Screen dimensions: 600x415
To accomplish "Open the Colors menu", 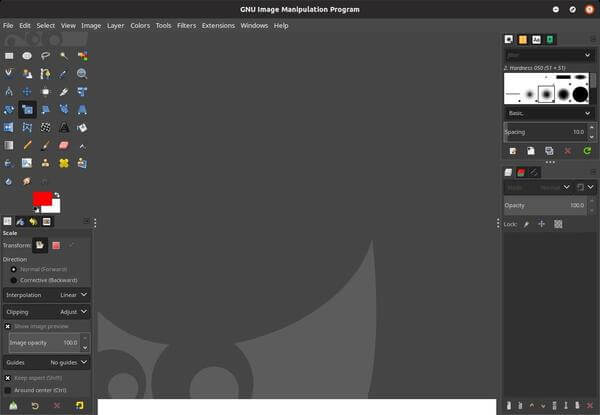I will (140, 26).
